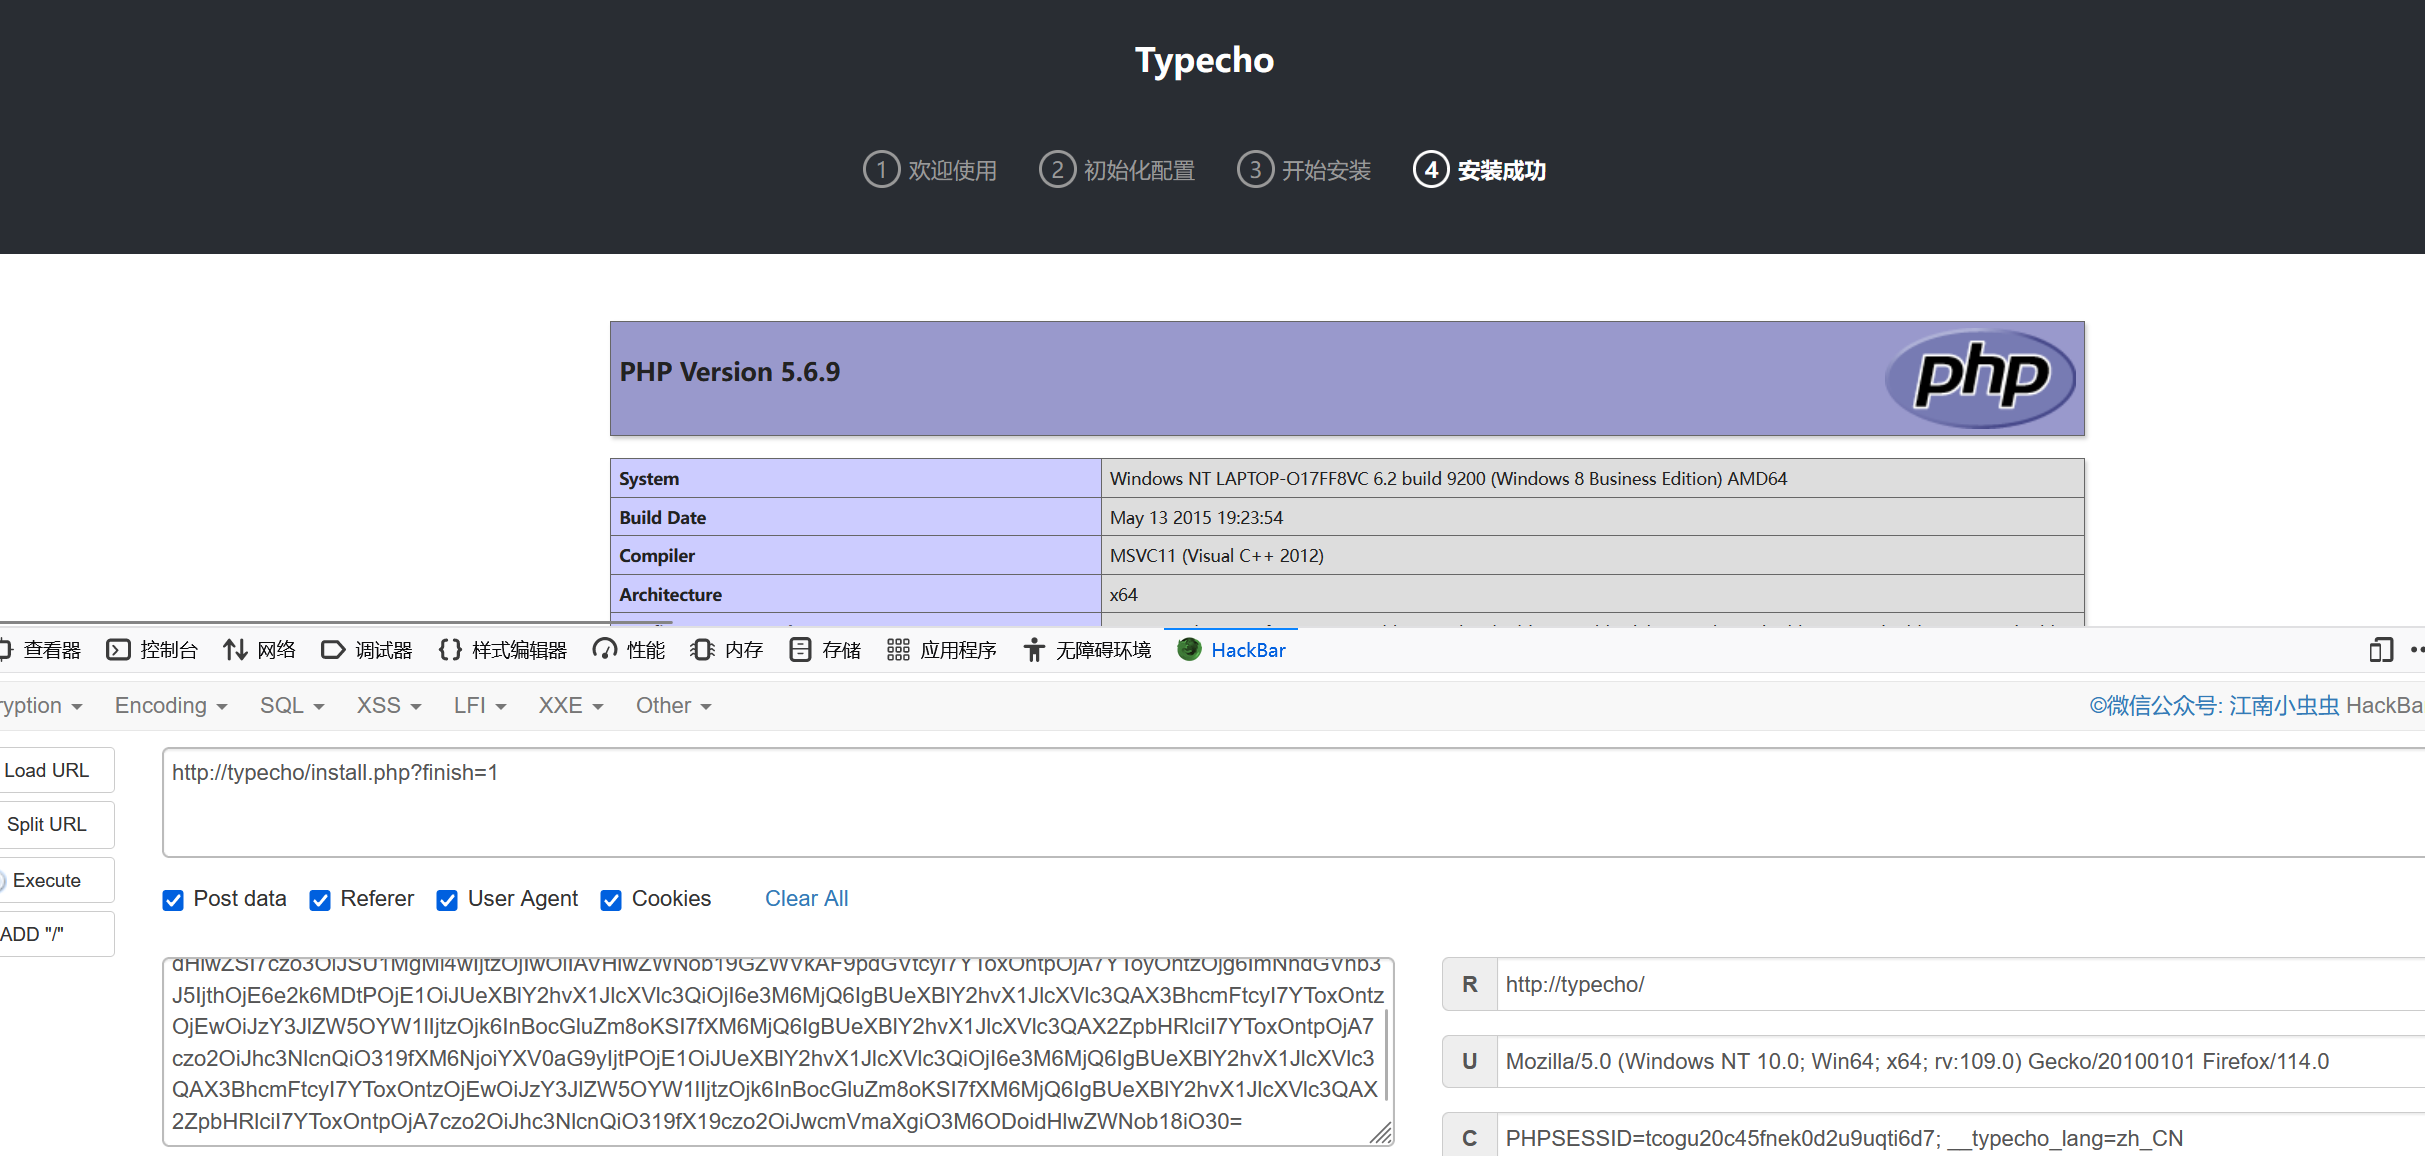Viewport: 2425px width, 1156px height.
Task: Open the 网络 network panel icon
Action: tap(235, 650)
